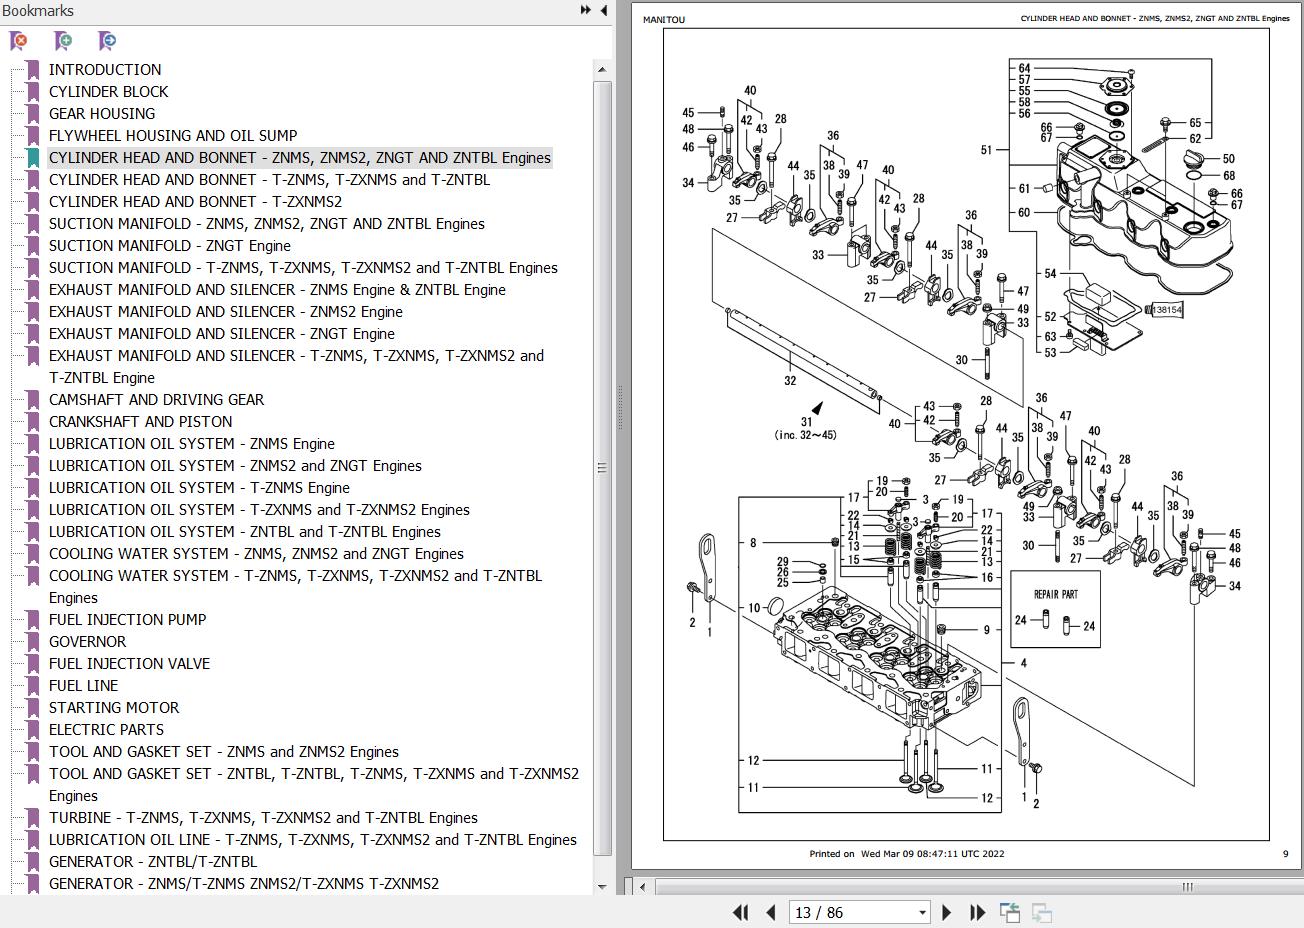Screen dimensions: 1304x928
Task: Select the CRANKSHAFT AND PISTON bookmark
Action: tap(140, 422)
